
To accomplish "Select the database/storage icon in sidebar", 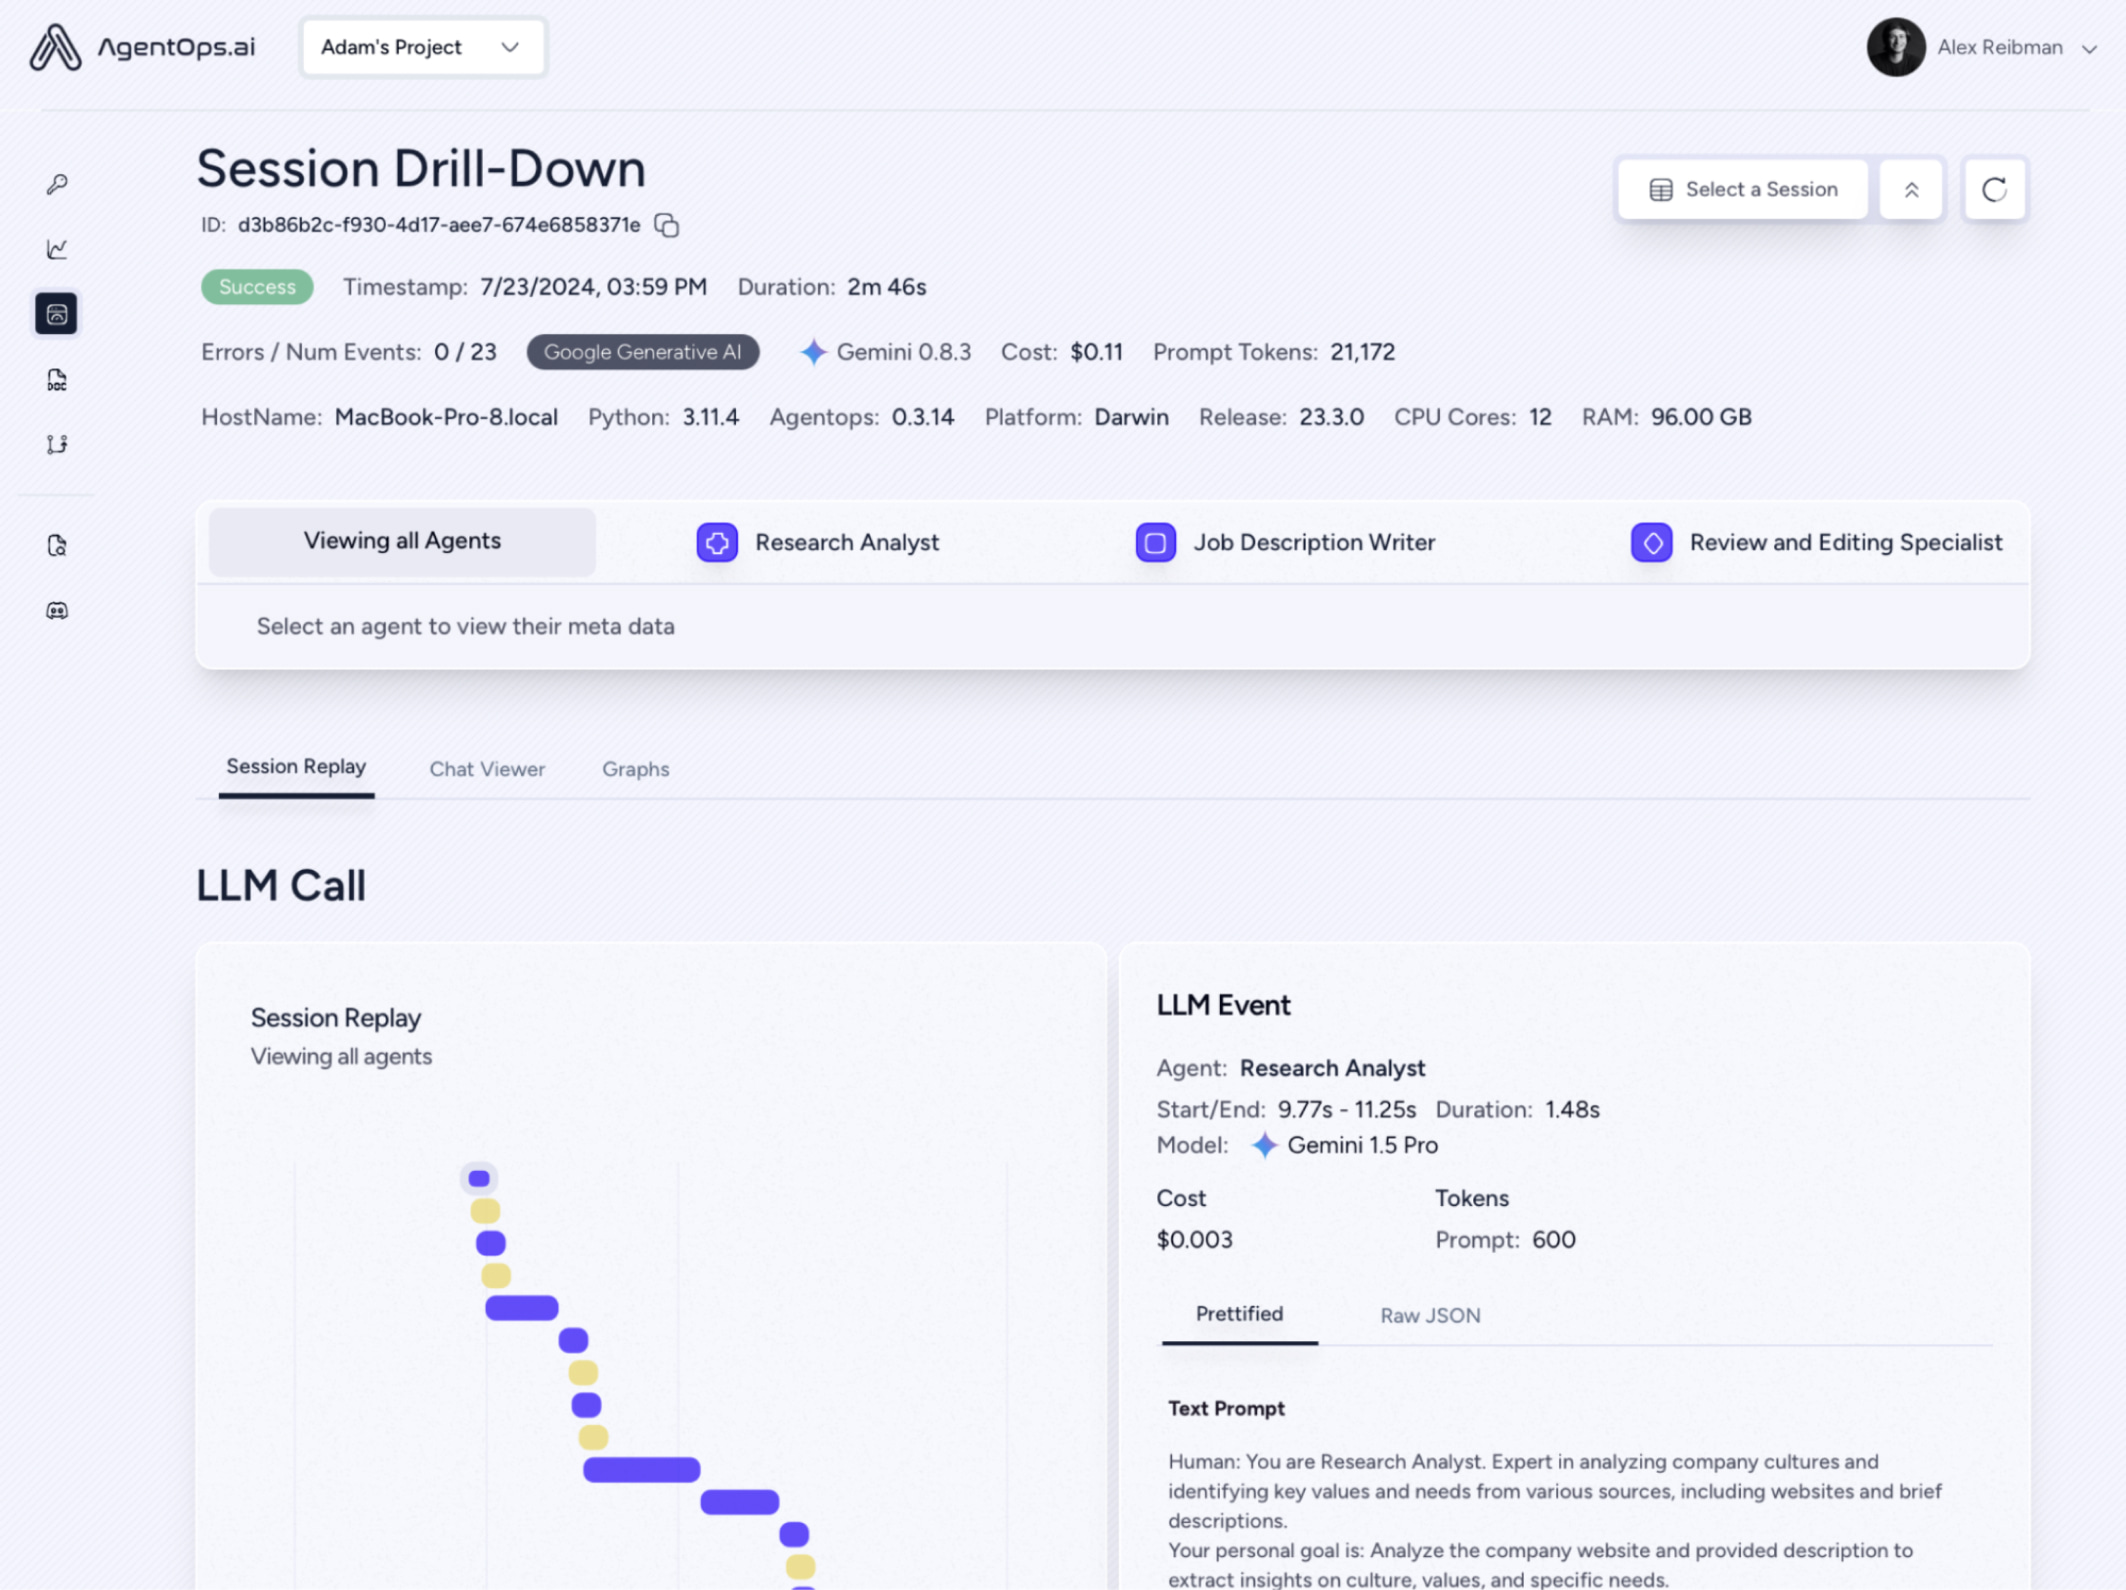I will tap(58, 312).
